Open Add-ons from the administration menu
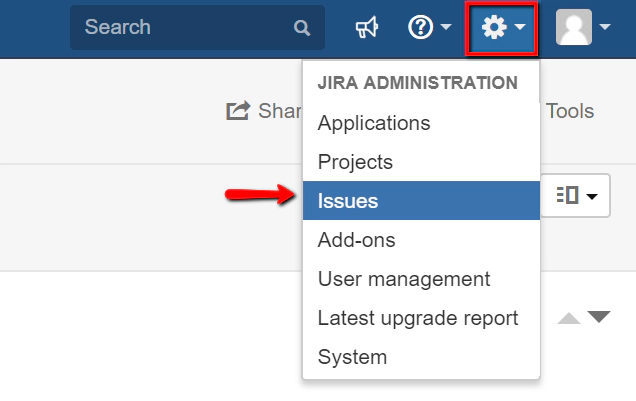The image size is (636, 401). (x=421, y=240)
